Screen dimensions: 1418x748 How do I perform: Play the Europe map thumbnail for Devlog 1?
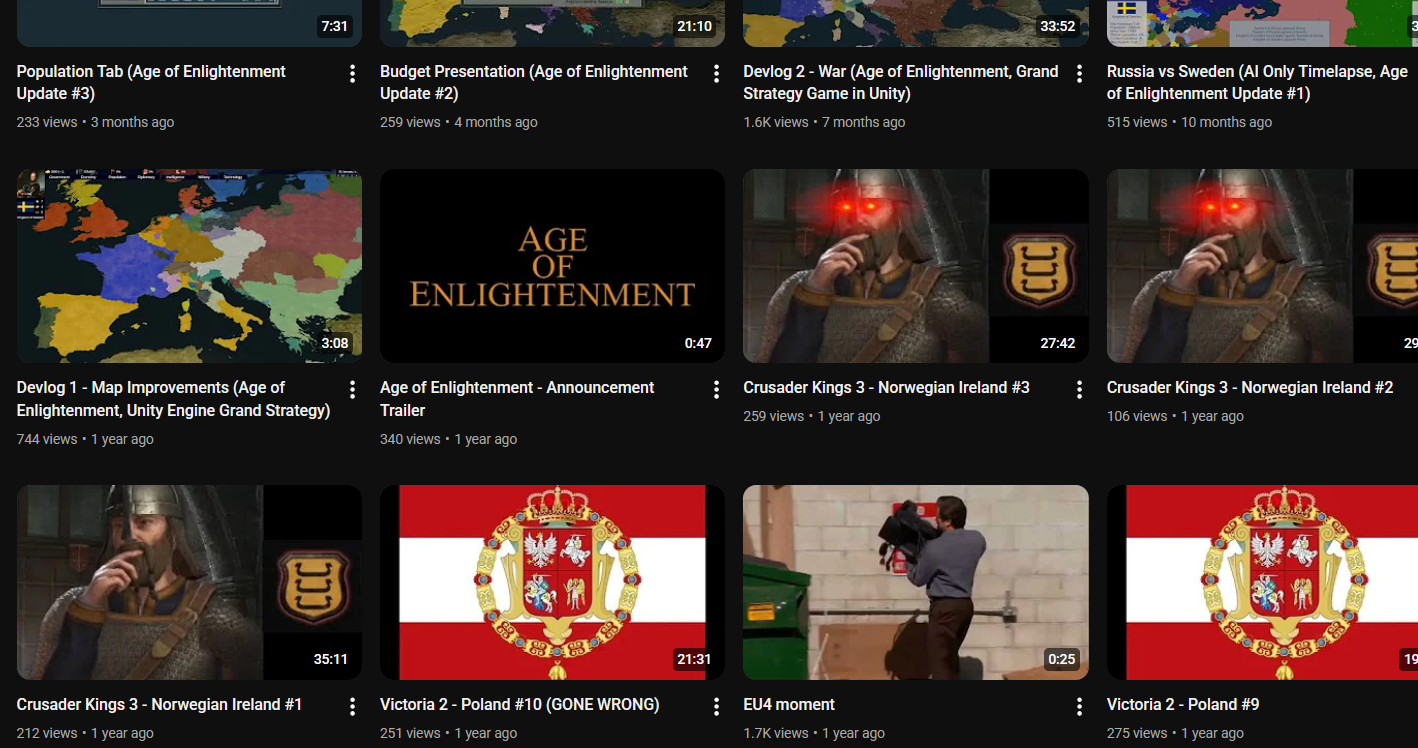[x=189, y=266]
